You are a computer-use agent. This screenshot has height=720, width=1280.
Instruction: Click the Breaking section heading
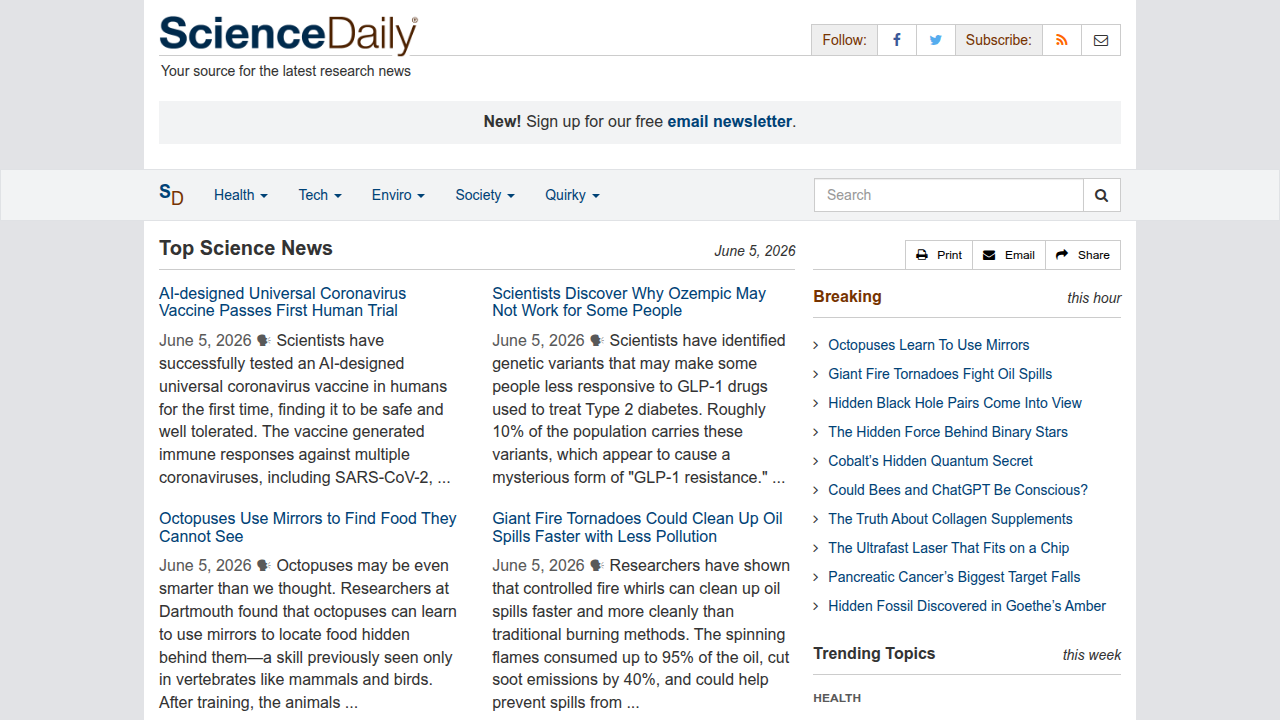[847, 296]
